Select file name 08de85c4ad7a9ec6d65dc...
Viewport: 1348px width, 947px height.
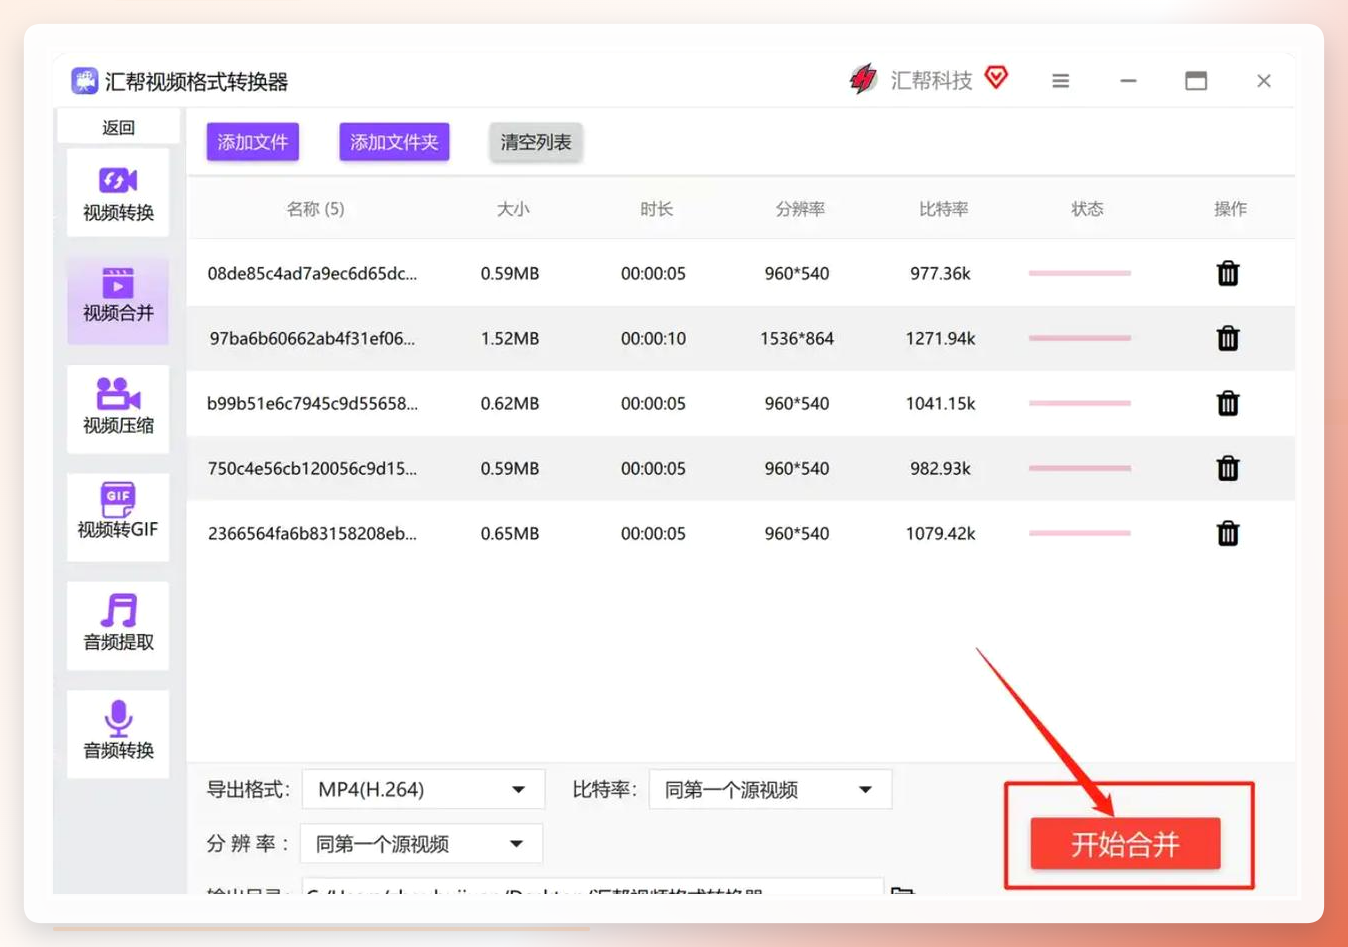[x=312, y=273]
